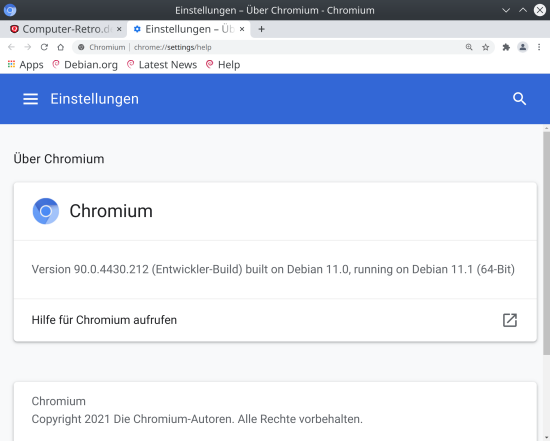Click the page's vertical scrollbar thumb
The height and width of the screenshot is (441, 550).
coord(546,243)
